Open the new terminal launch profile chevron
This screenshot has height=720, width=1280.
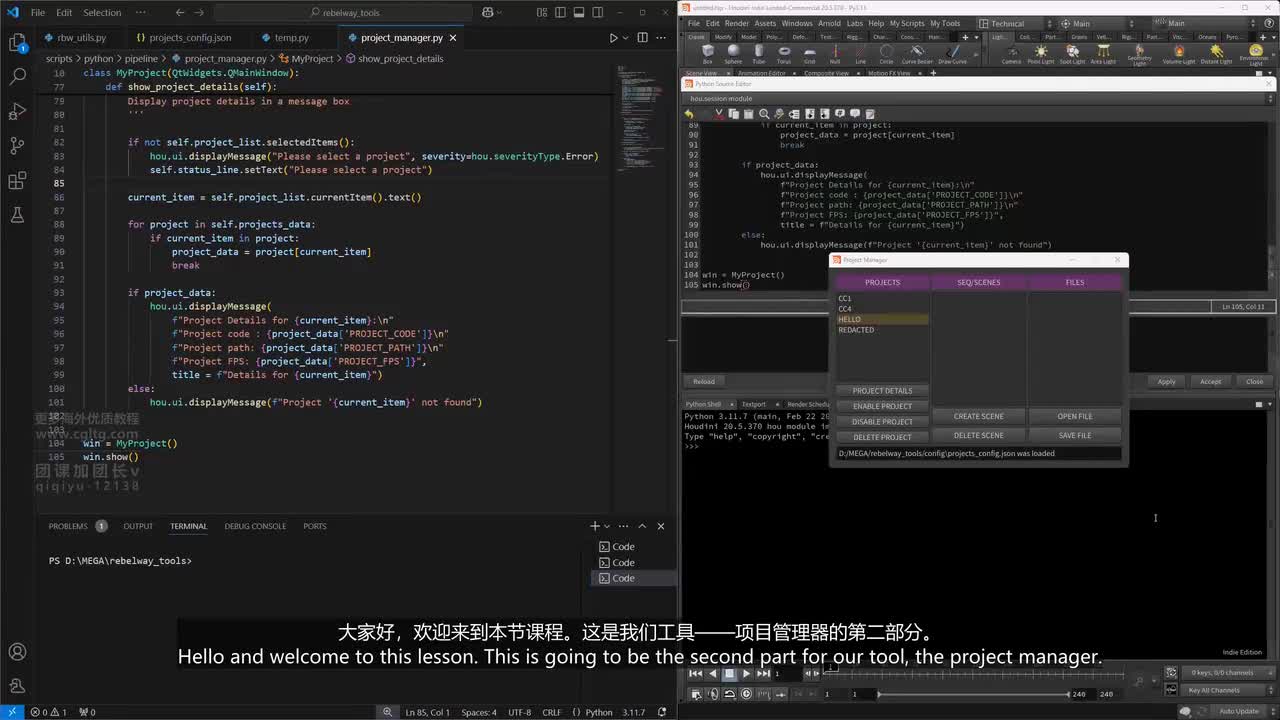click(x=609, y=526)
